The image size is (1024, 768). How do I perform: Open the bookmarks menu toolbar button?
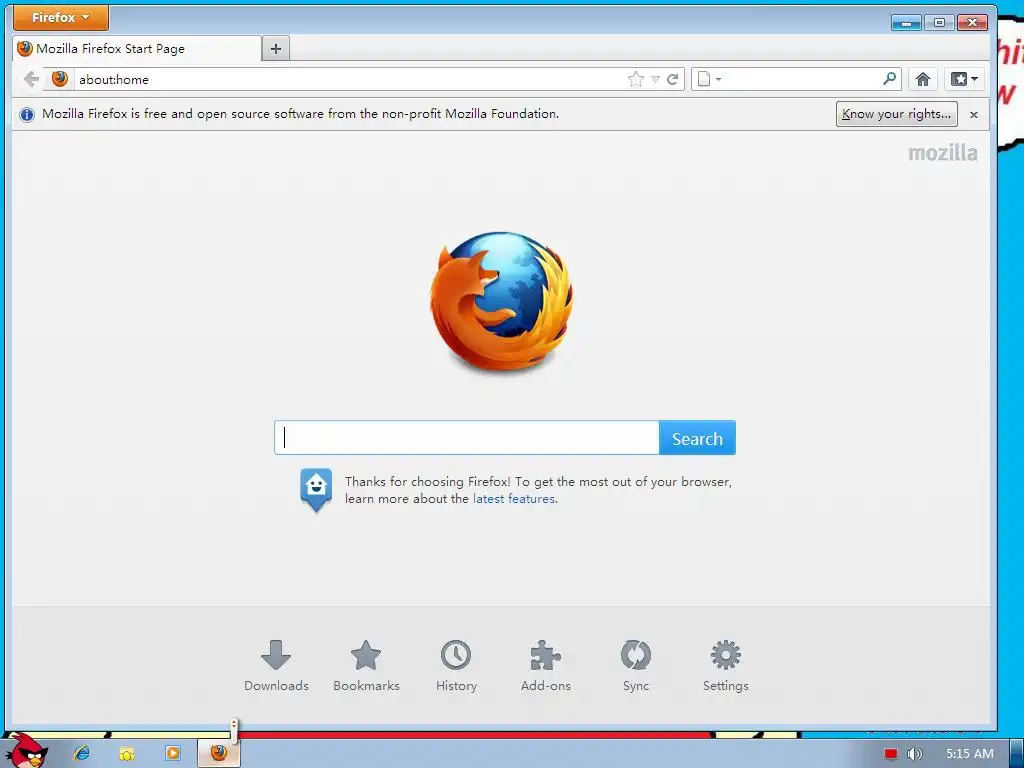[964, 80]
